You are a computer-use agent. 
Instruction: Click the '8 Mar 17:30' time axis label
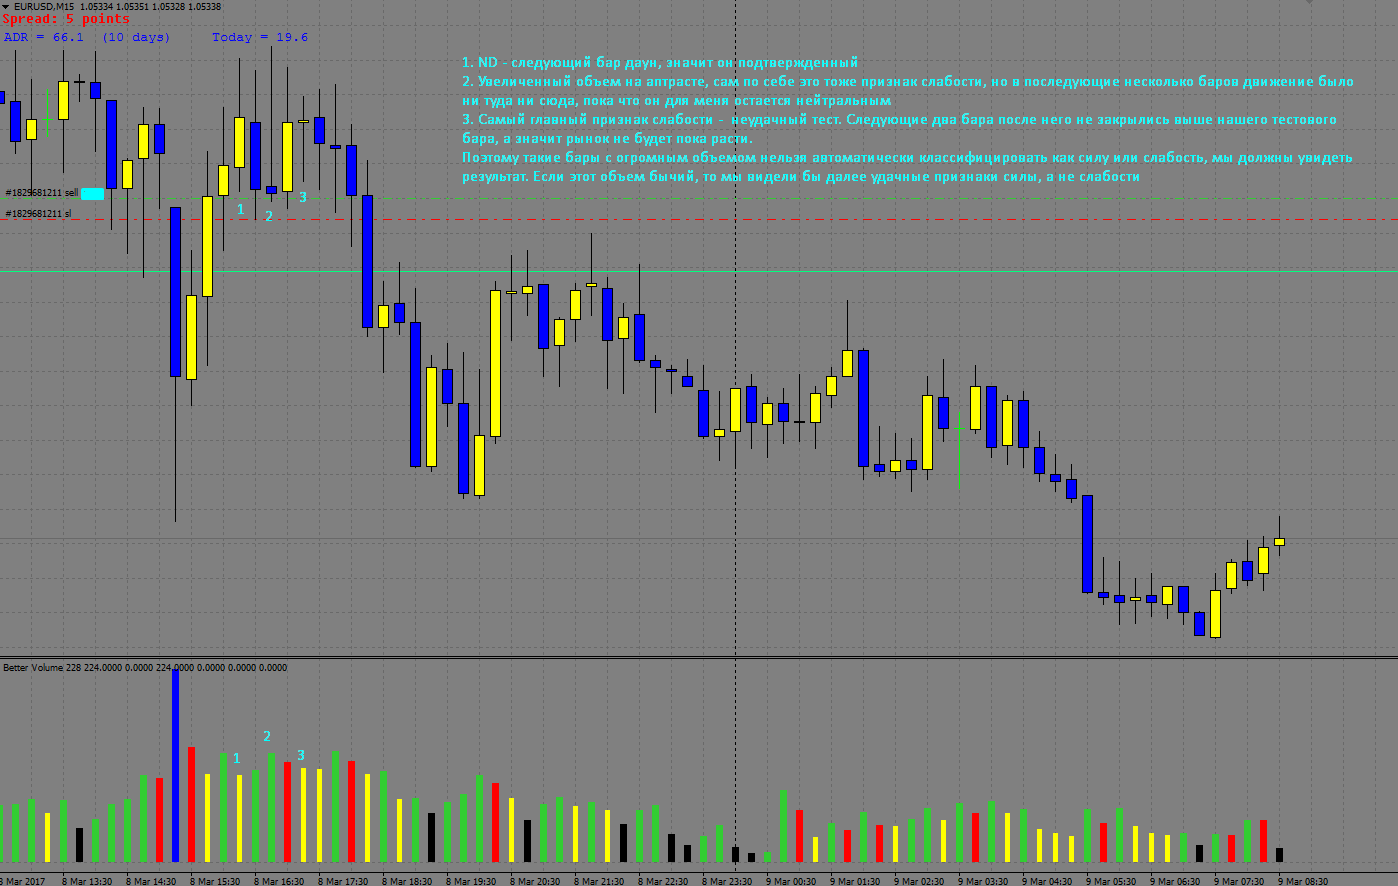coord(343,881)
